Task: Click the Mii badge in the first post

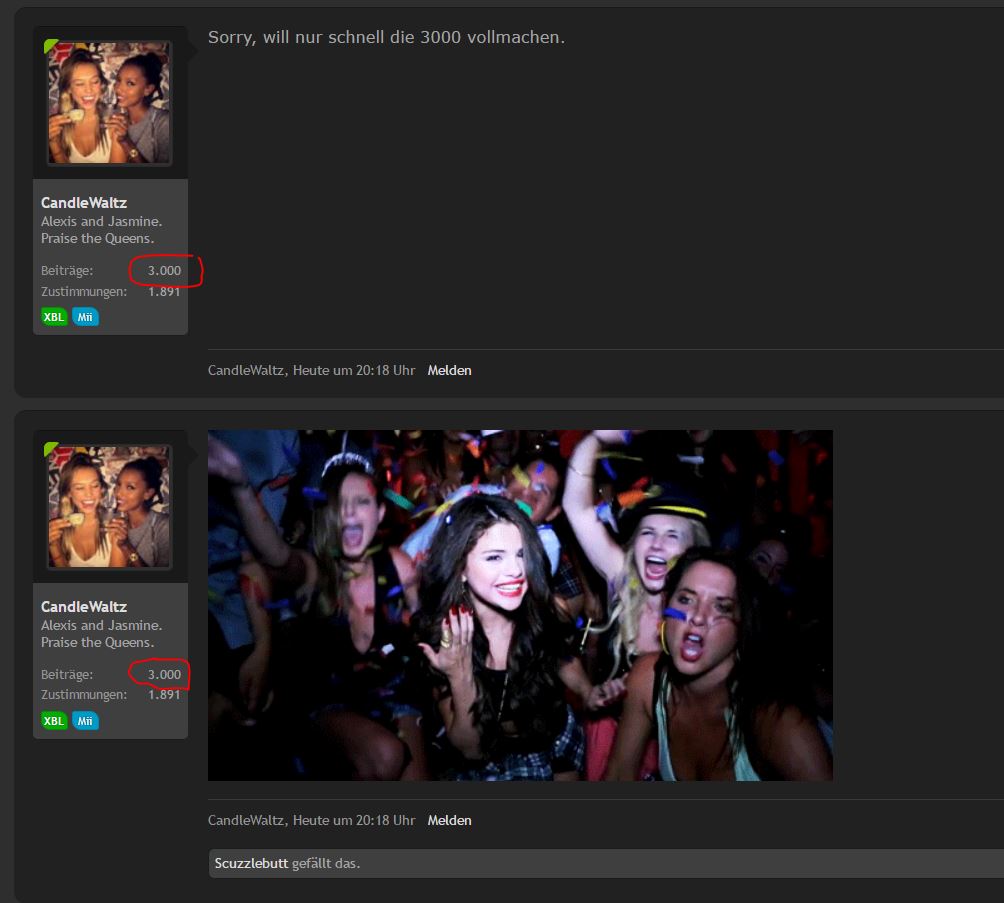Action: click(x=85, y=317)
